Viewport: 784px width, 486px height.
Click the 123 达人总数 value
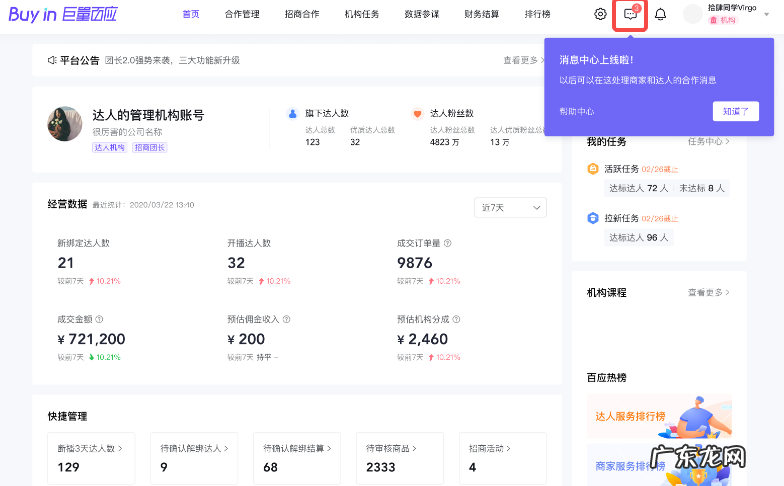[x=312, y=142]
